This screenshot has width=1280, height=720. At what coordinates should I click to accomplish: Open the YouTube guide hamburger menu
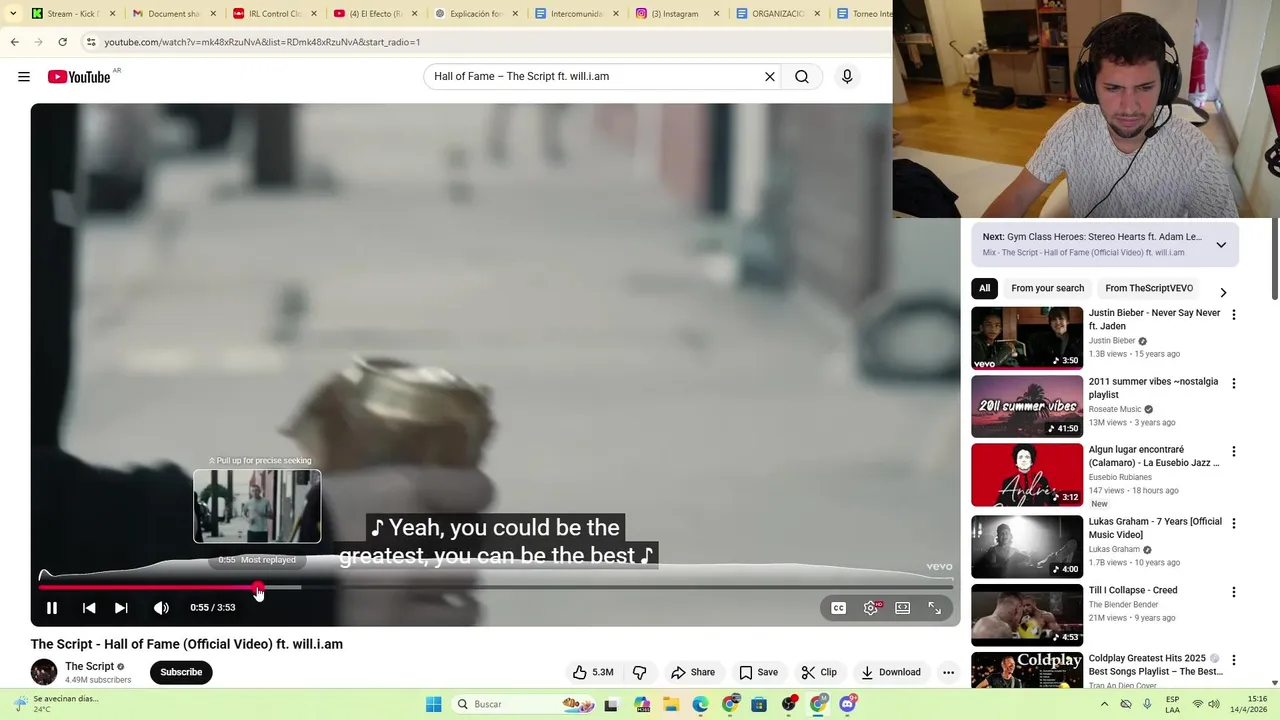24,77
